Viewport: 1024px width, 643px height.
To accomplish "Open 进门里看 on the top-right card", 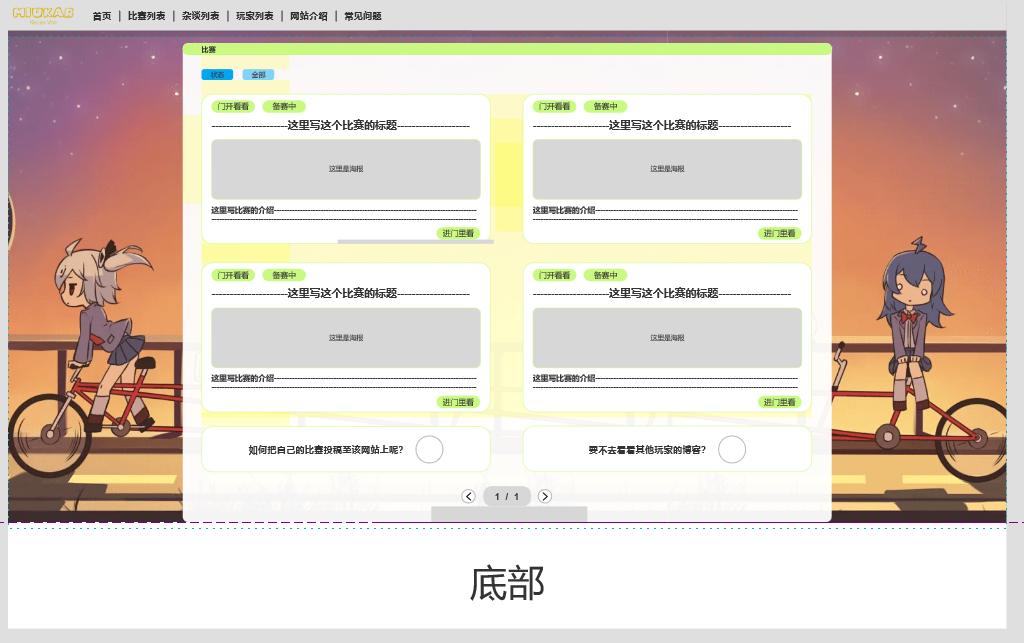I will coord(780,234).
